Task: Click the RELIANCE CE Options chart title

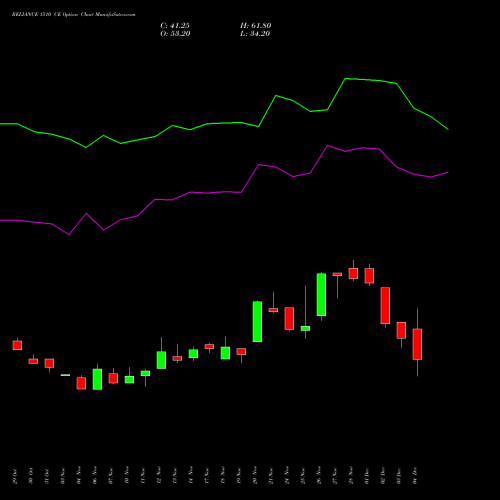Action: (74, 14)
